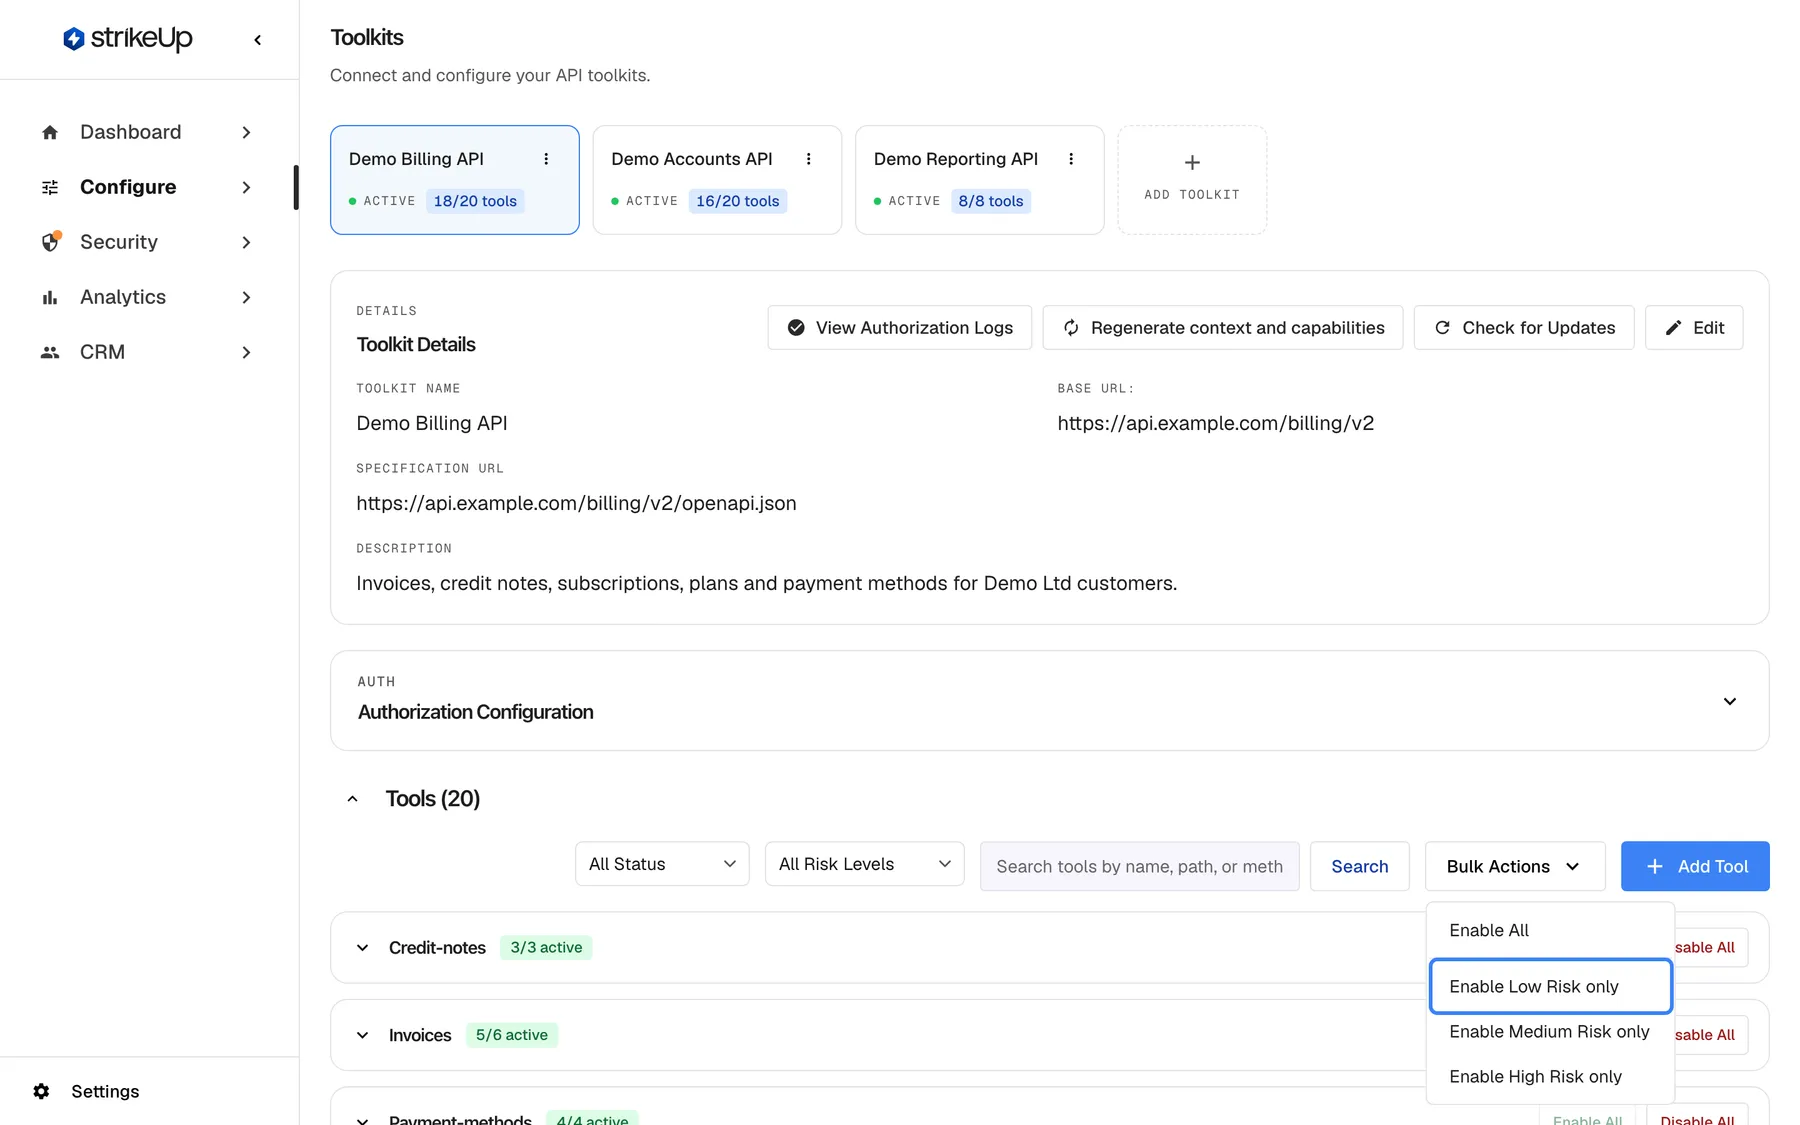Click the Edit toolkit button

(1694, 328)
